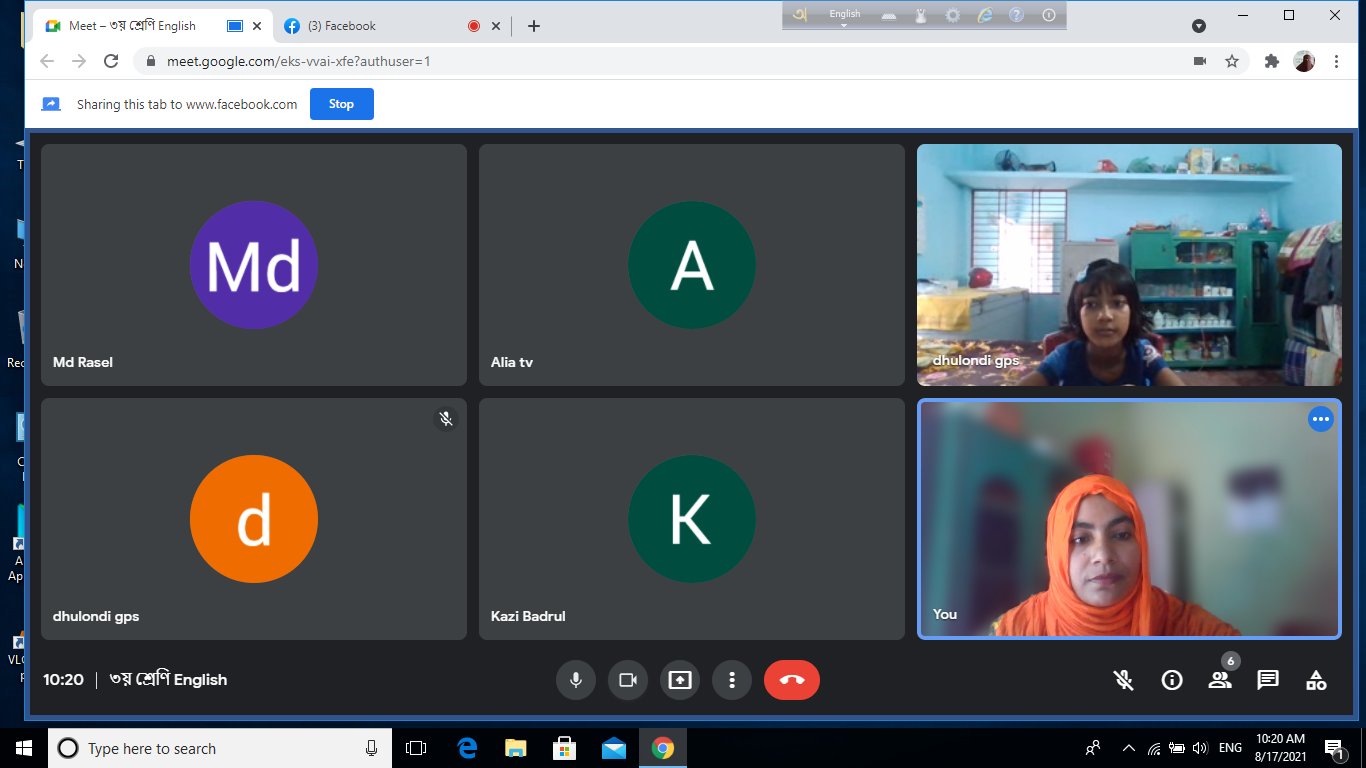Open the Activities panel
1366x768 pixels.
(1316, 680)
